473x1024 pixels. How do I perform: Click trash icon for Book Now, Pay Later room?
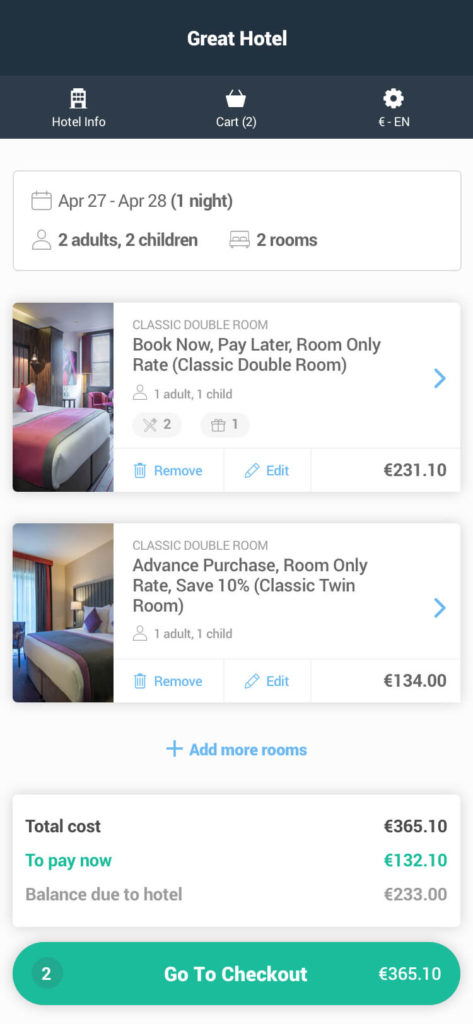140,471
